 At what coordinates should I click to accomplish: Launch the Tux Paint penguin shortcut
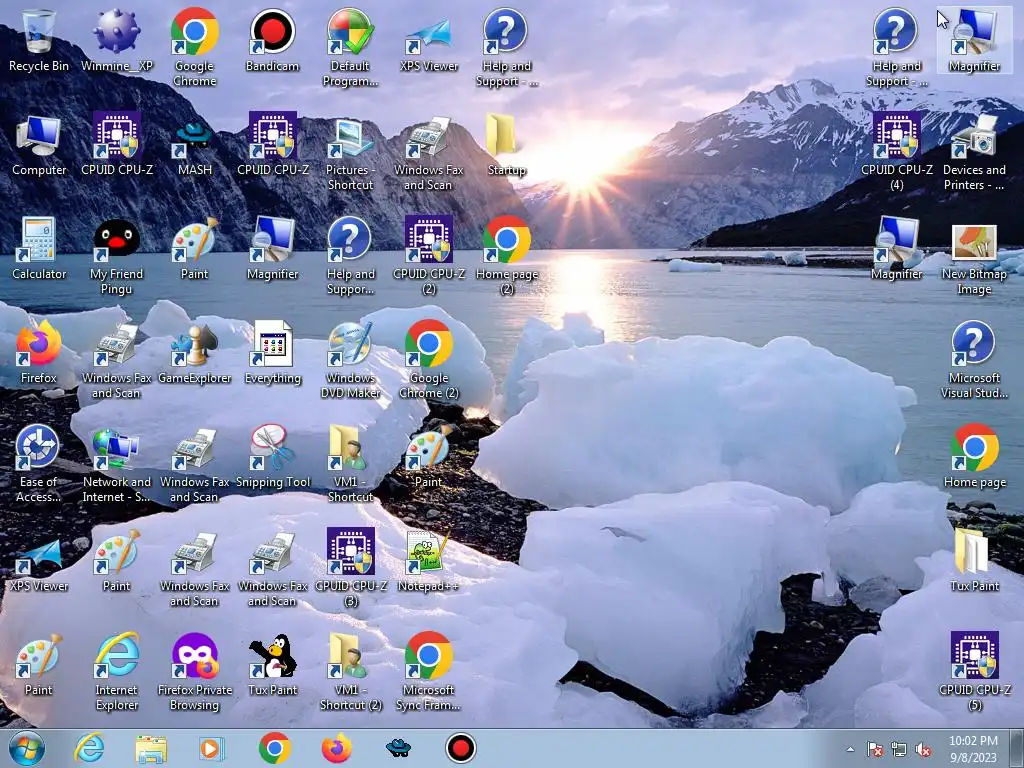[272, 664]
